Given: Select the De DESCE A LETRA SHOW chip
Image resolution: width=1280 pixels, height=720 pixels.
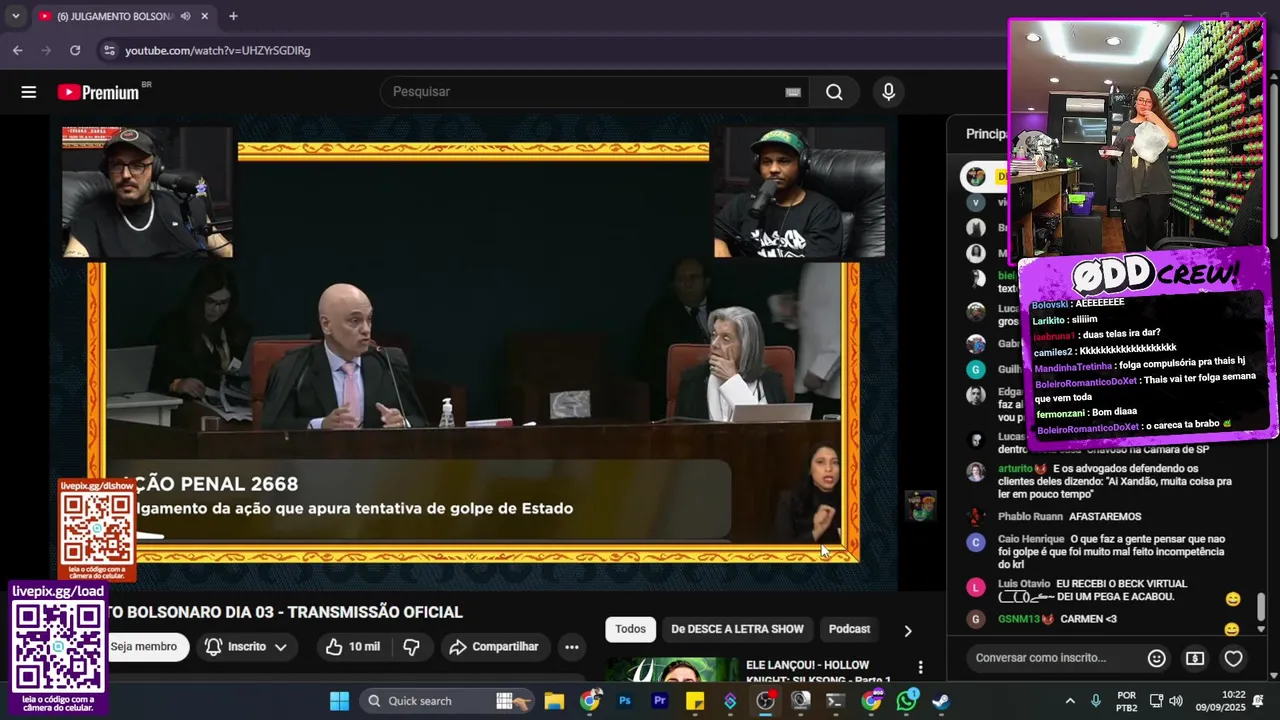Looking at the screenshot, I should click(737, 629).
